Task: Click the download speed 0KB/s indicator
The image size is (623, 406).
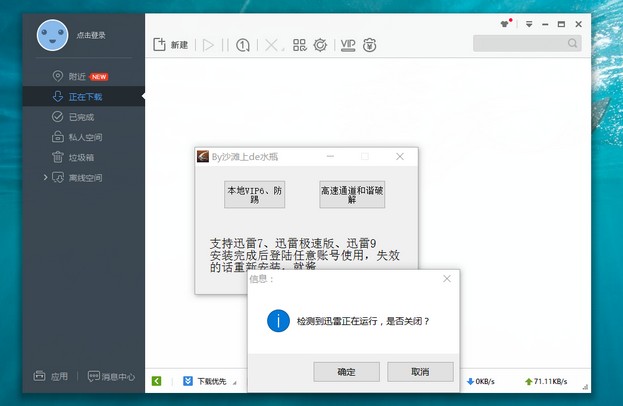Action: click(x=480, y=381)
